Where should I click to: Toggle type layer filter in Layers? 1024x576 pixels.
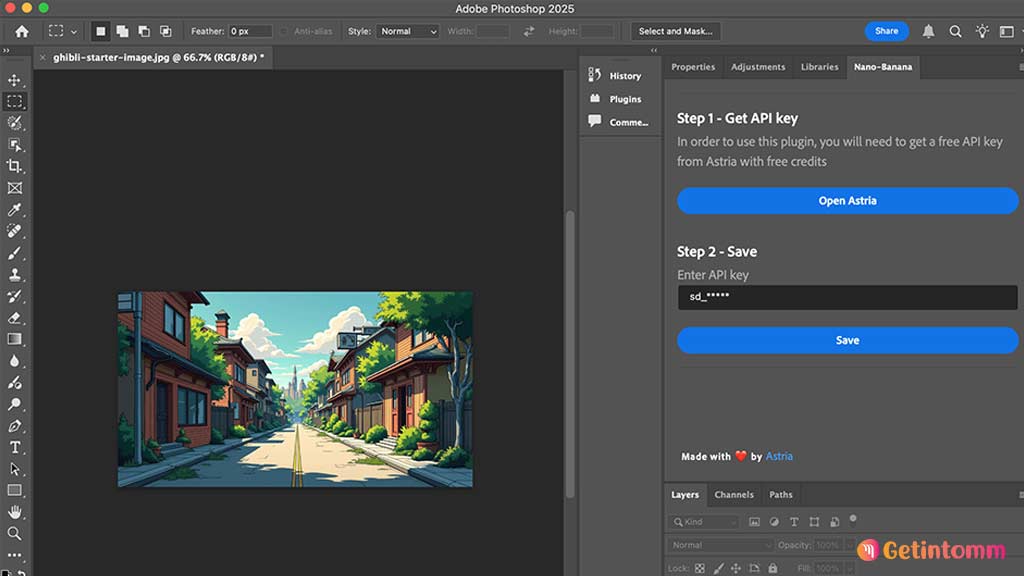tap(794, 522)
